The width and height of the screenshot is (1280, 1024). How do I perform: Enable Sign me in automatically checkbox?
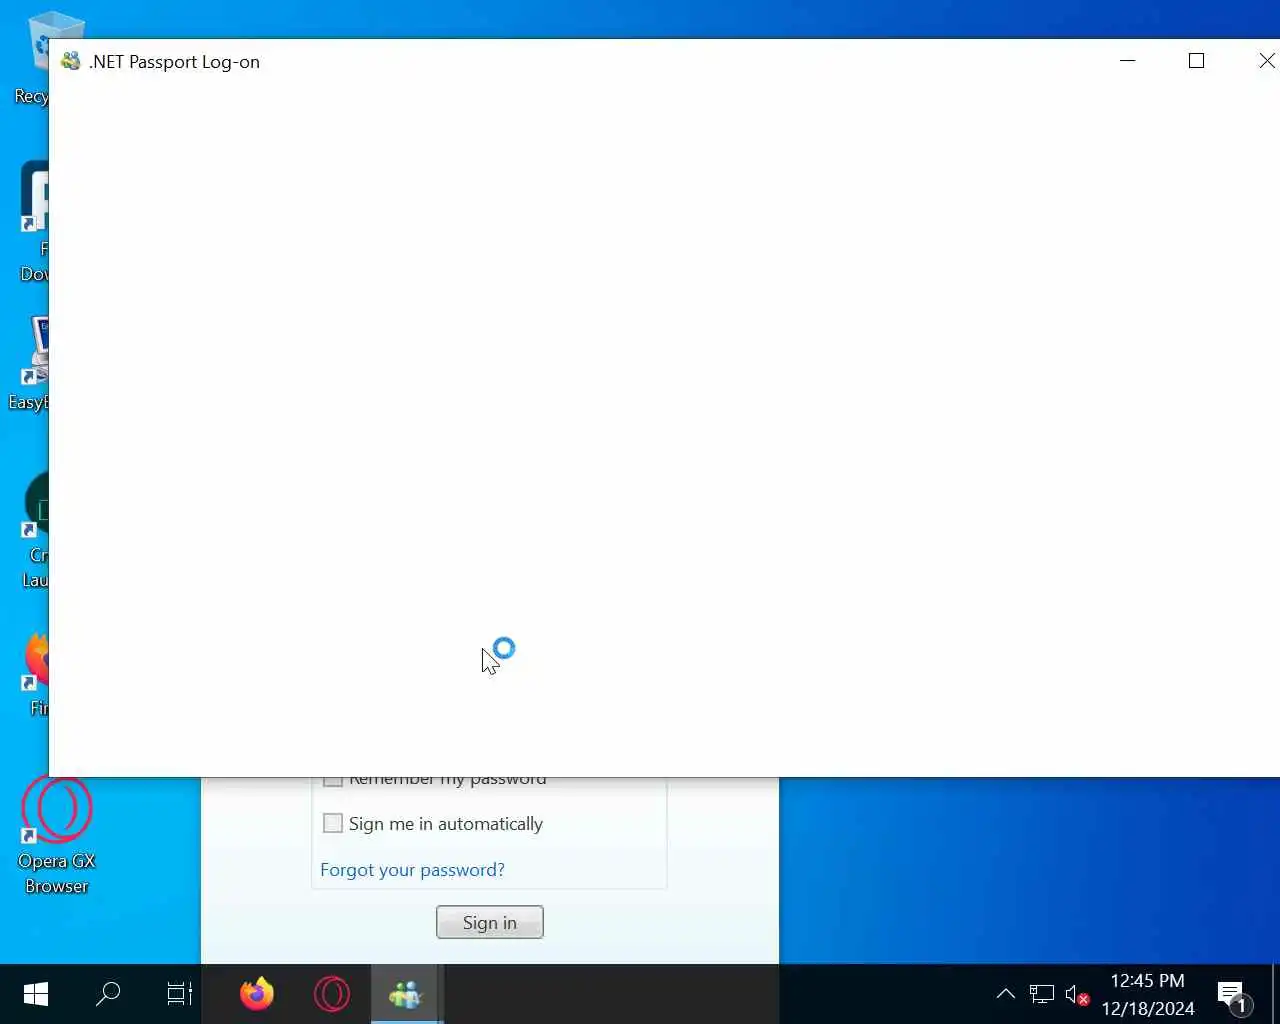pos(333,823)
